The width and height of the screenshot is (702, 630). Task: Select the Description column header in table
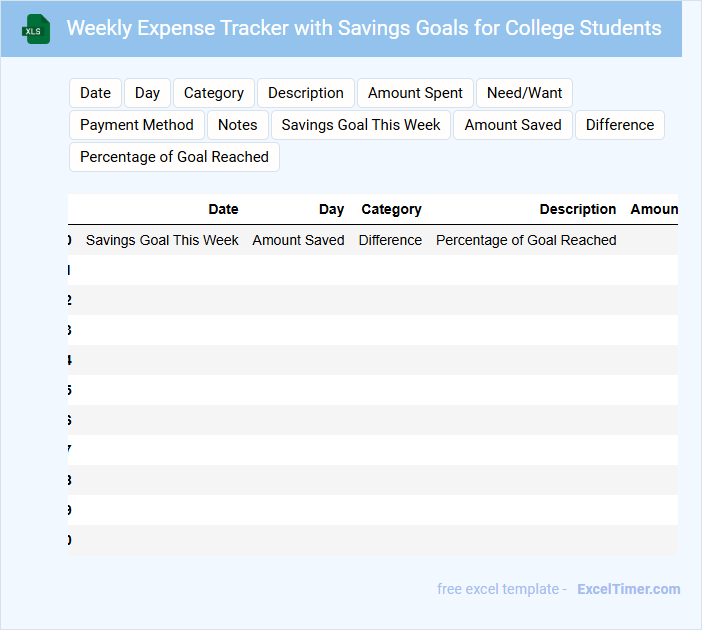pos(577,209)
